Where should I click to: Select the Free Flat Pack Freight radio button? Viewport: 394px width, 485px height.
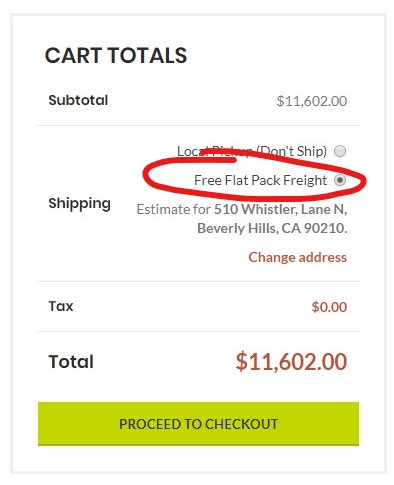pyautogui.click(x=340, y=180)
